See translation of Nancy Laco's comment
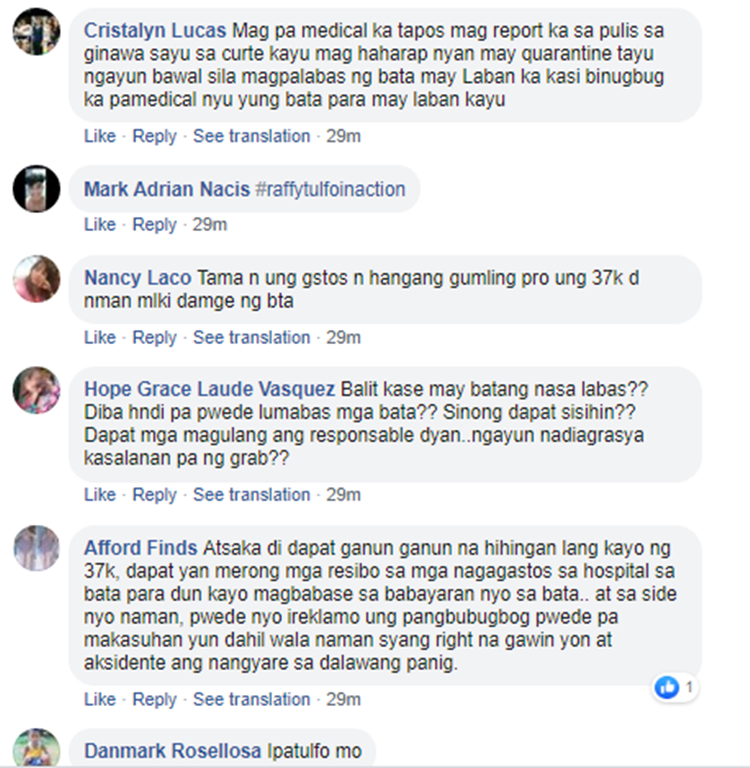 point(251,337)
